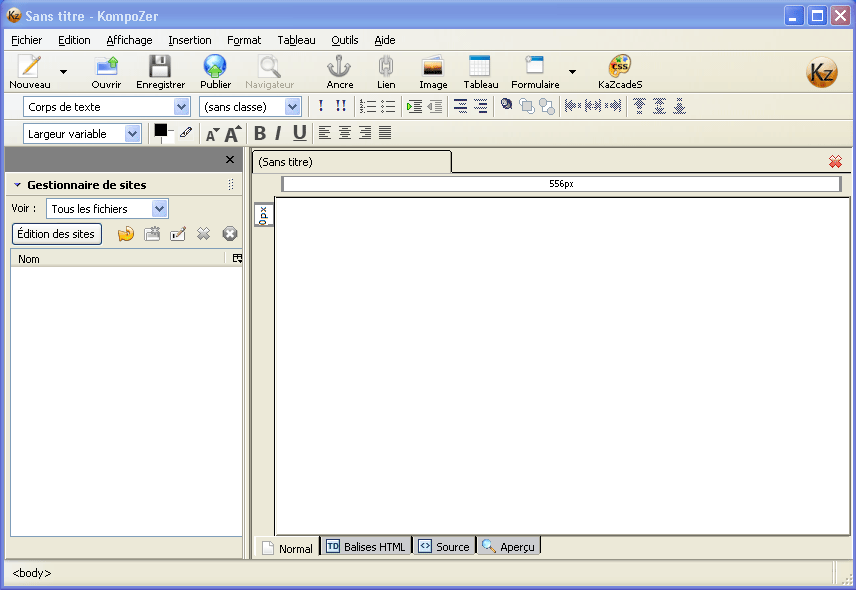Toggle bold formatting
The height and width of the screenshot is (590, 856).
[260, 133]
